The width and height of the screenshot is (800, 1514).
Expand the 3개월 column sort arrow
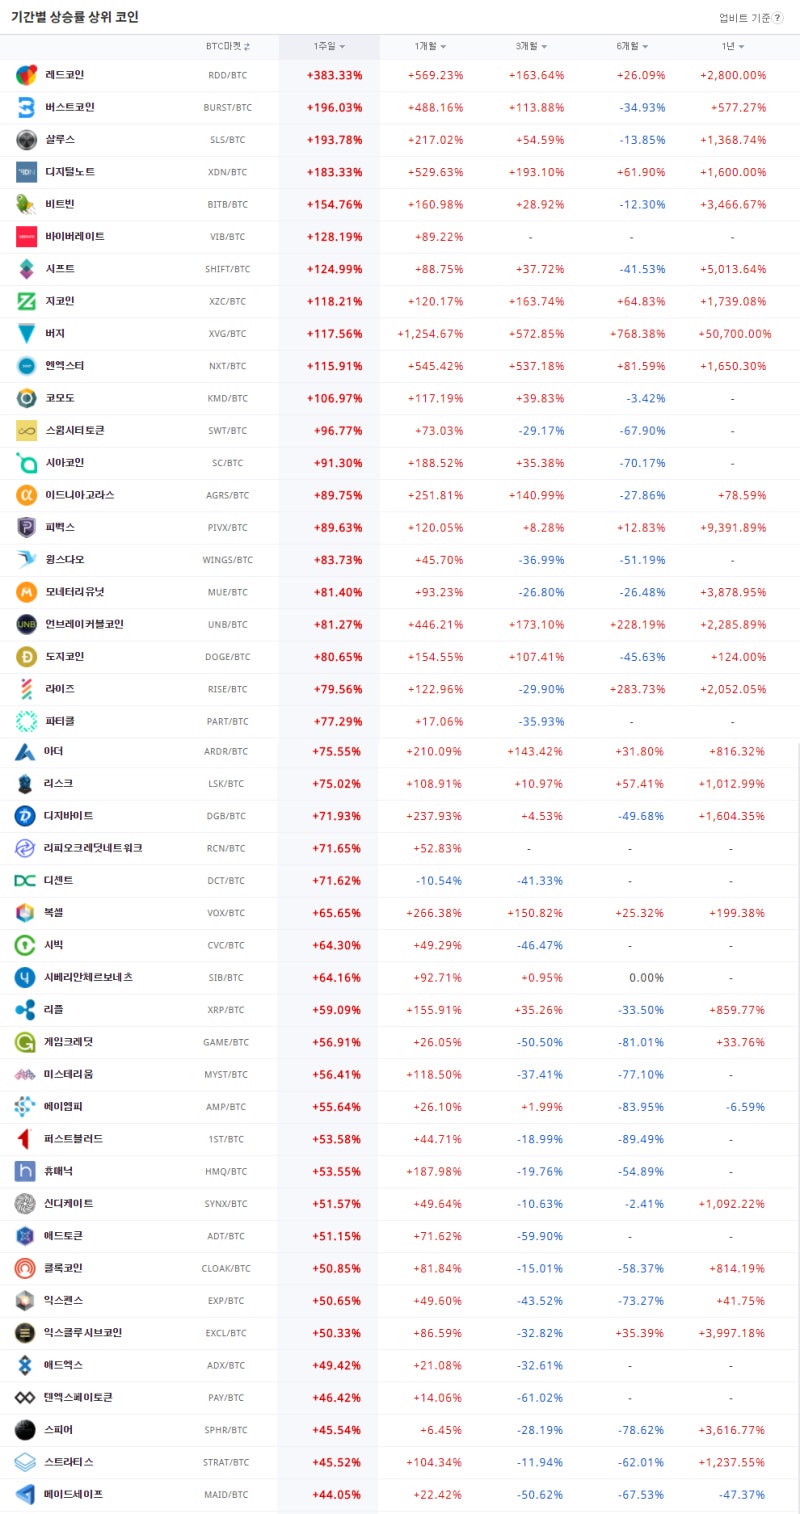(x=531, y=47)
